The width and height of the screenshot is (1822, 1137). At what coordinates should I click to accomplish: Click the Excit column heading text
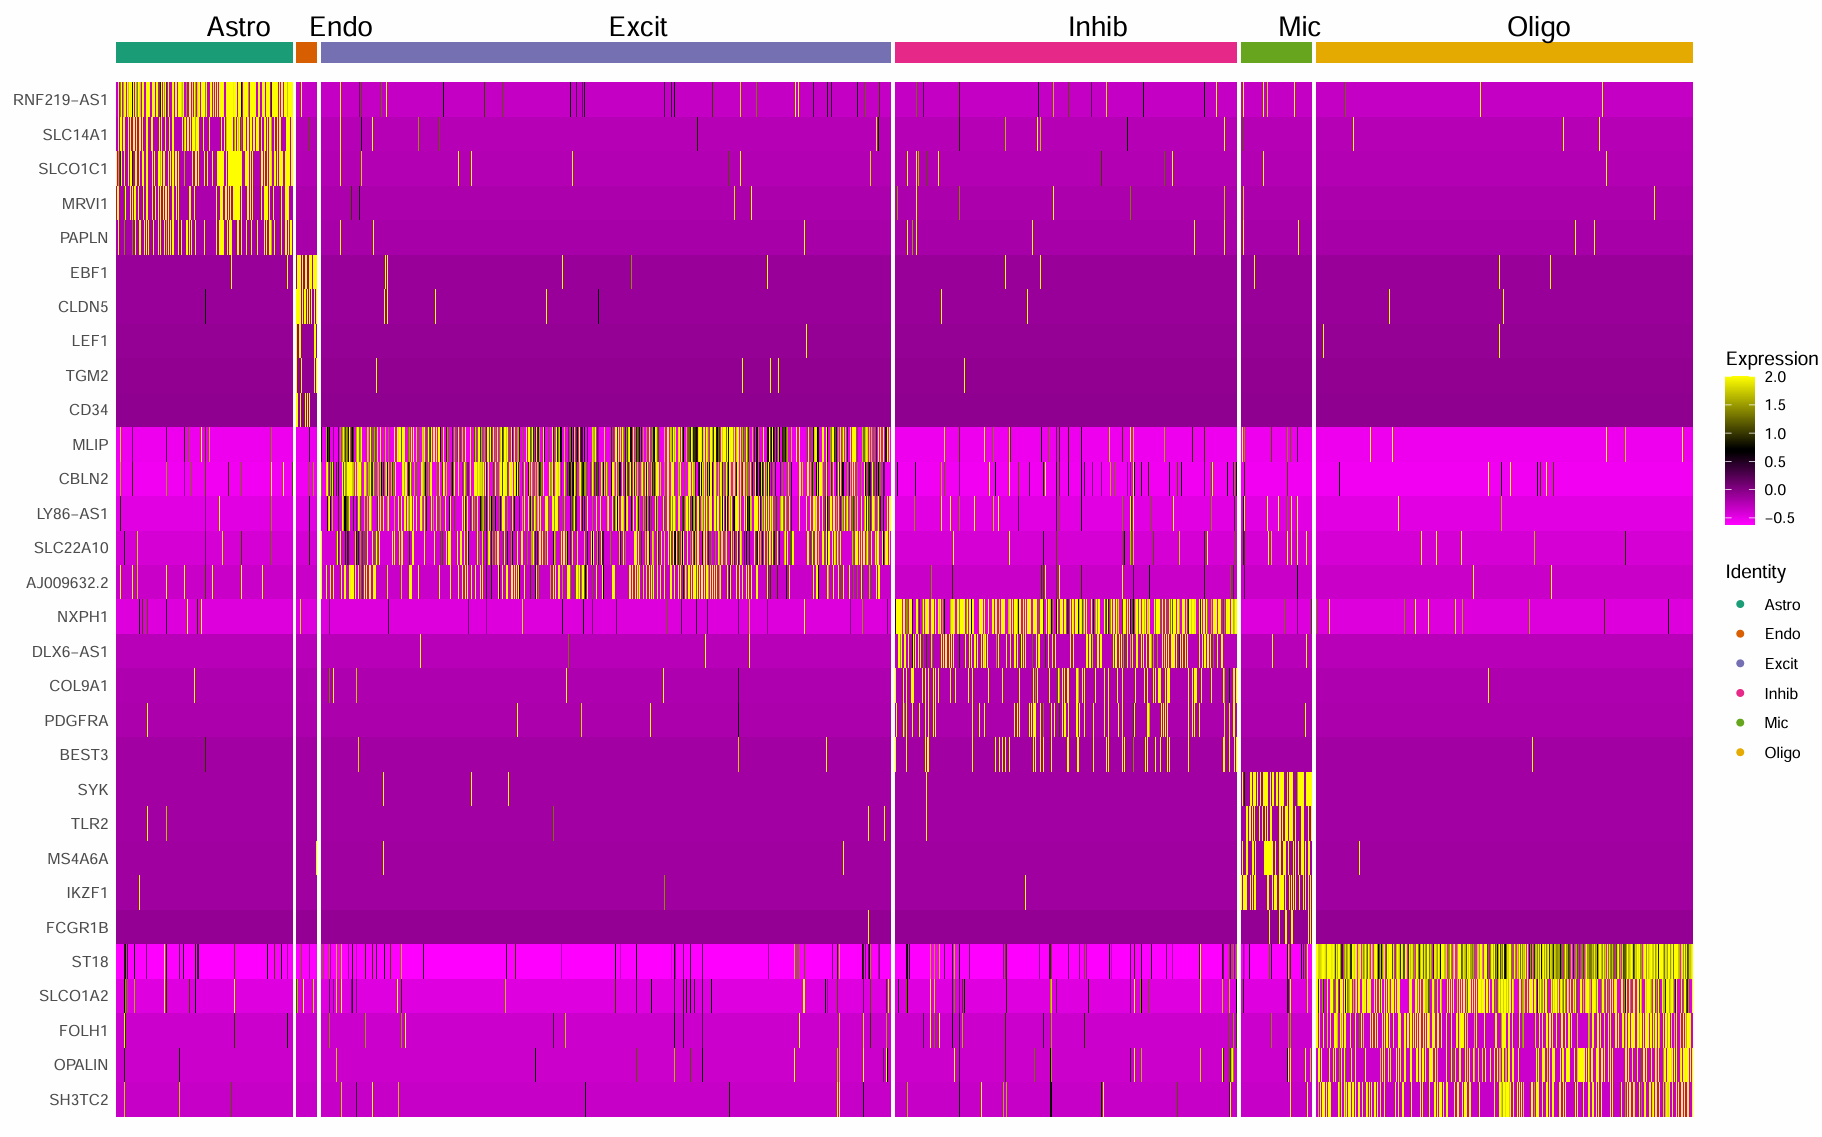pyautogui.click(x=637, y=27)
